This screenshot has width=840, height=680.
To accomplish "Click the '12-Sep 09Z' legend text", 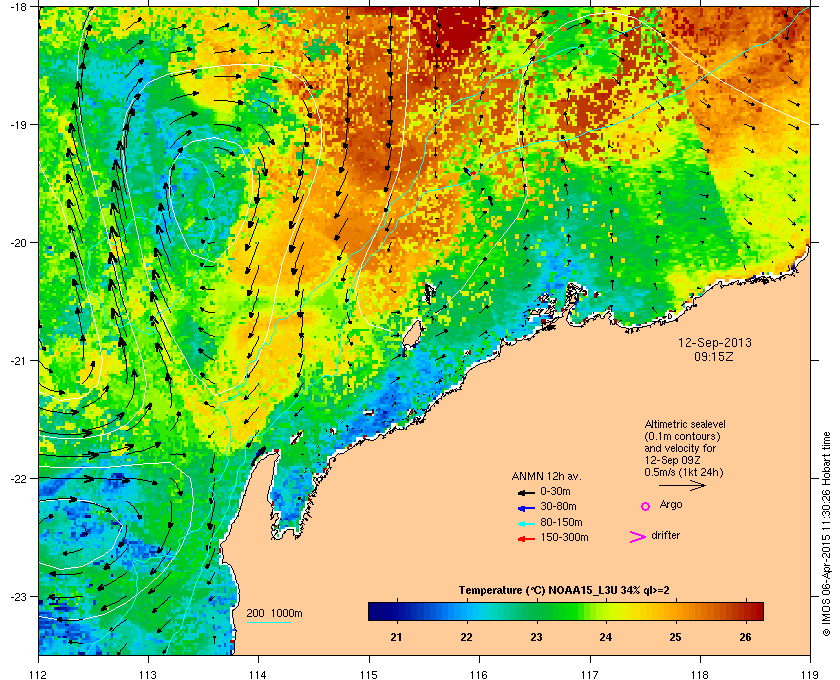I will pyautogui.click(x=673, y=460).
